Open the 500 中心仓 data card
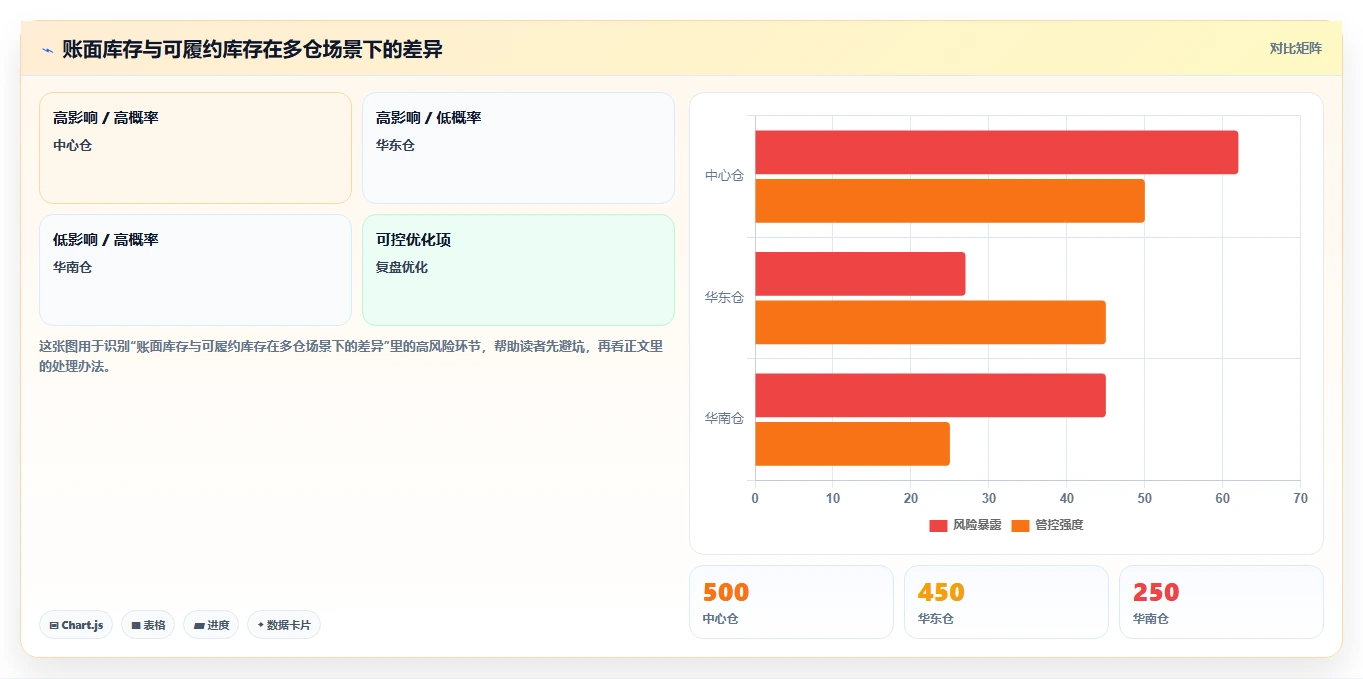Screen dimensions: 1363x679 791,602
